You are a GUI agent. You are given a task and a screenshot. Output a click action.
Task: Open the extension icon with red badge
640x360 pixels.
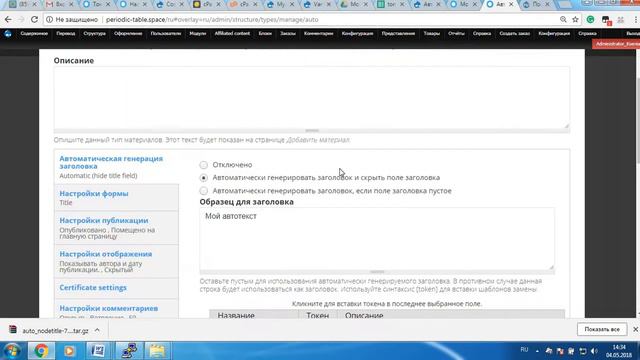click(x=606, y=20)
